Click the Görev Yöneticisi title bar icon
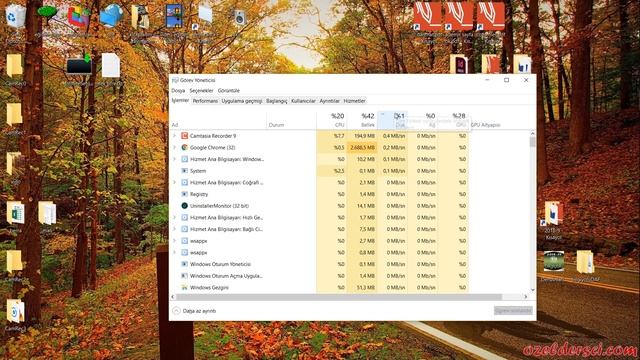640x360 pixels. (x=176, y=80)
